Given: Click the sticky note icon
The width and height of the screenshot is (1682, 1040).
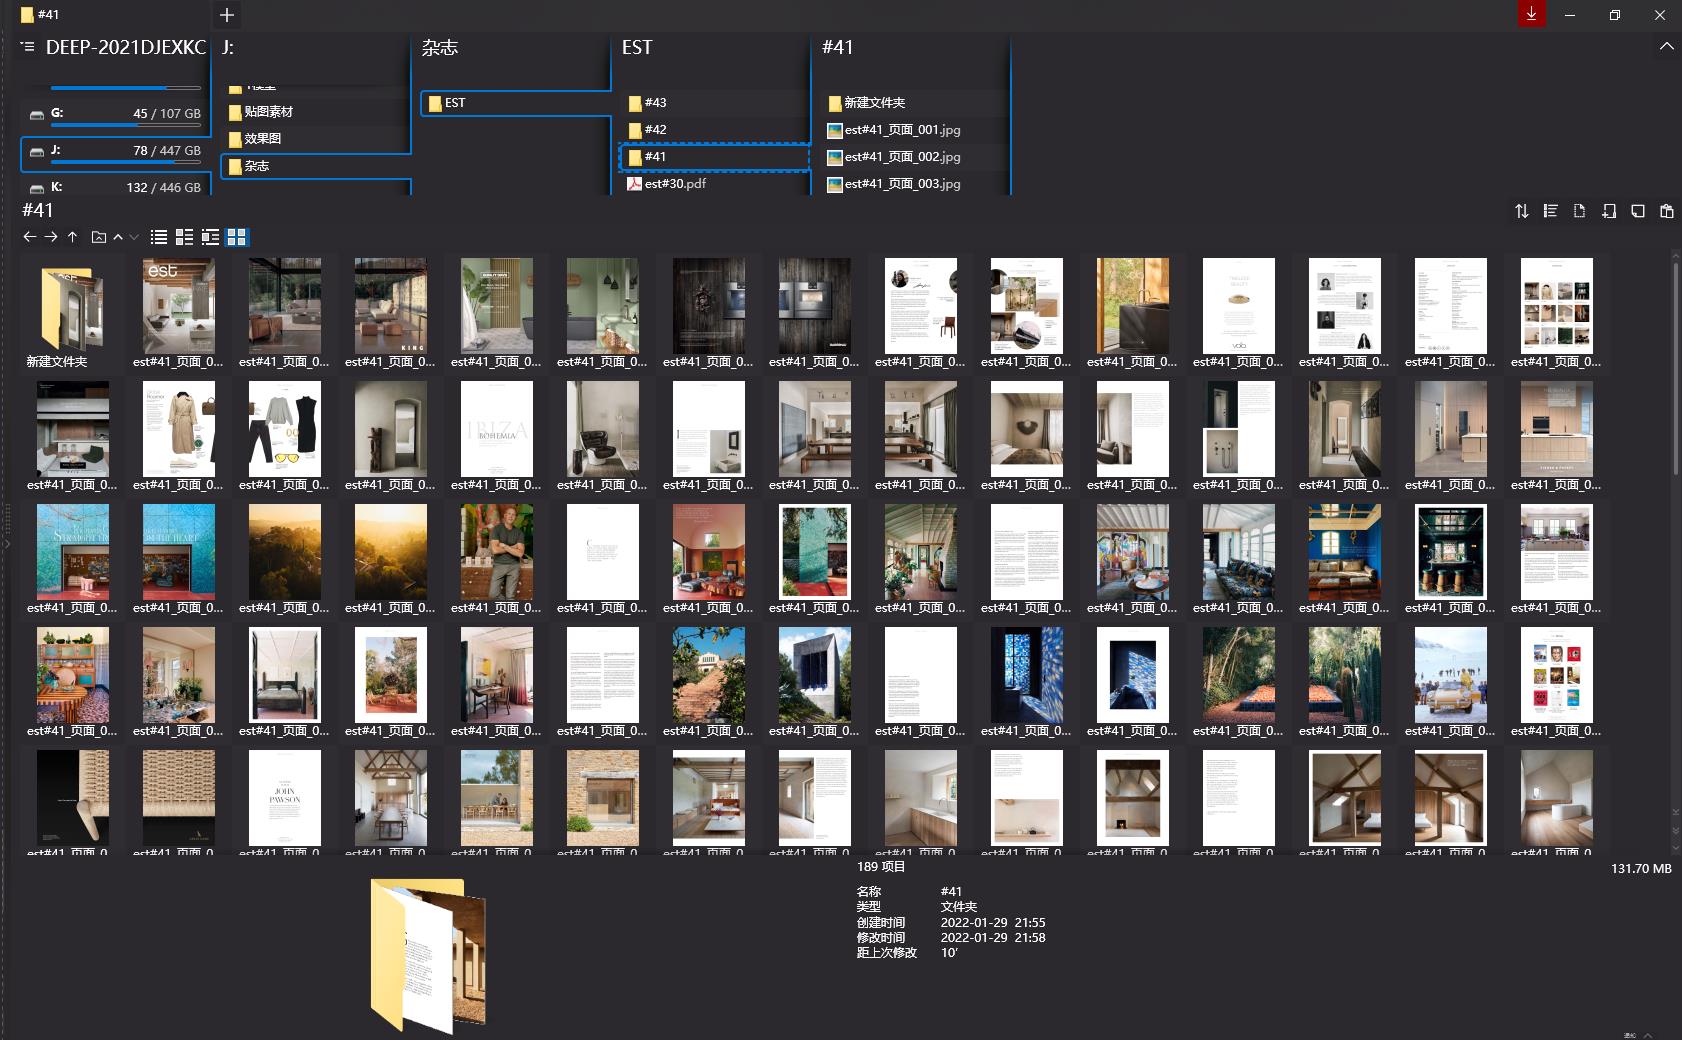Looking at the screenshot, I should (1637, 211).
